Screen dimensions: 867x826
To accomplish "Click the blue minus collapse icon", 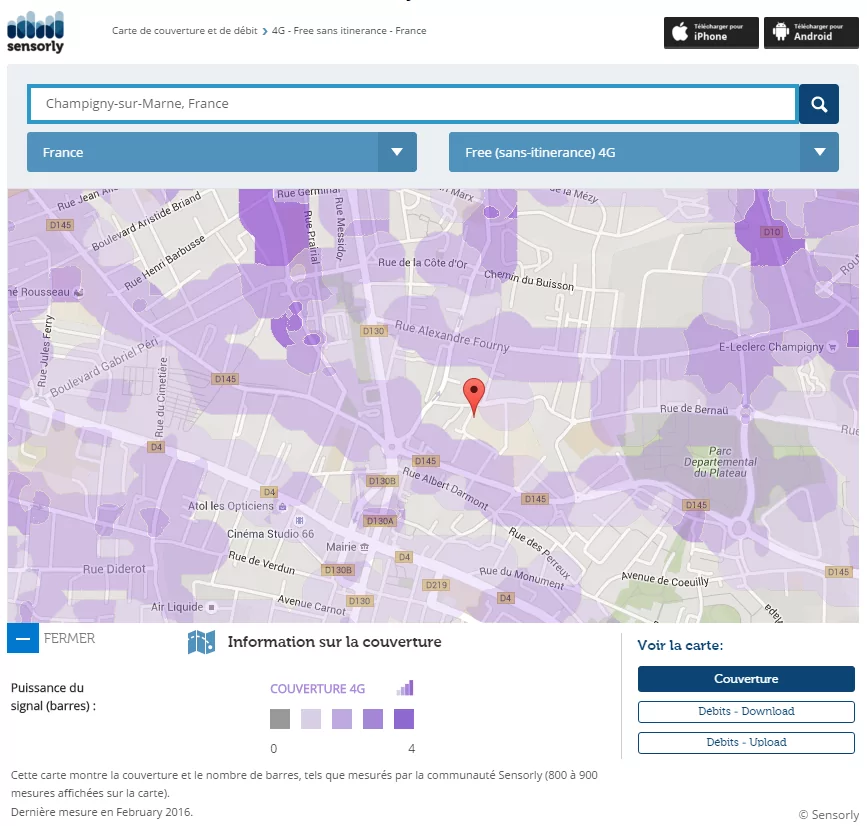I will tap(23, 638).
